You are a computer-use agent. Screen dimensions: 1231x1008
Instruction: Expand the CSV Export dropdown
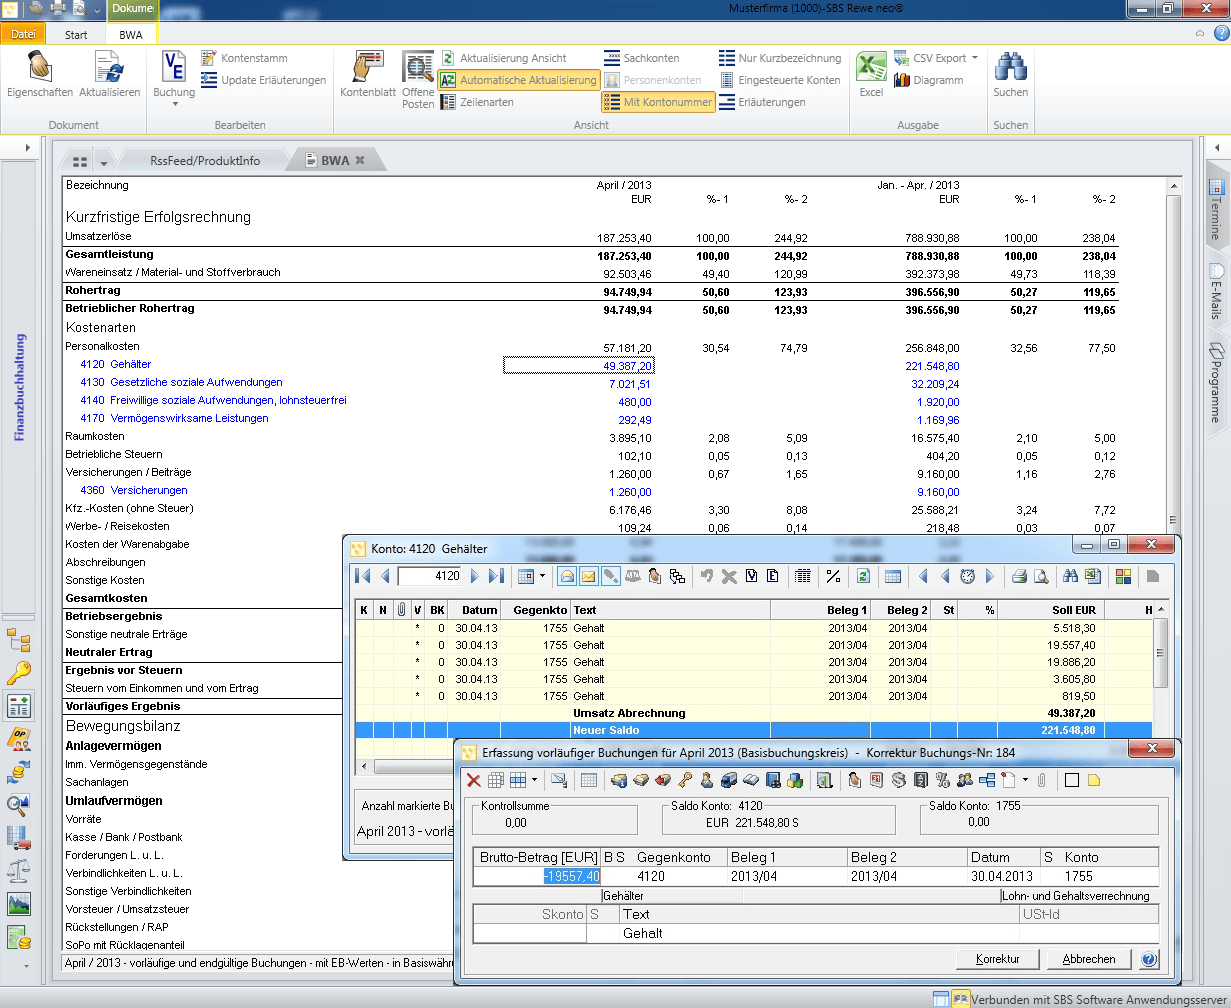point(974,58)
